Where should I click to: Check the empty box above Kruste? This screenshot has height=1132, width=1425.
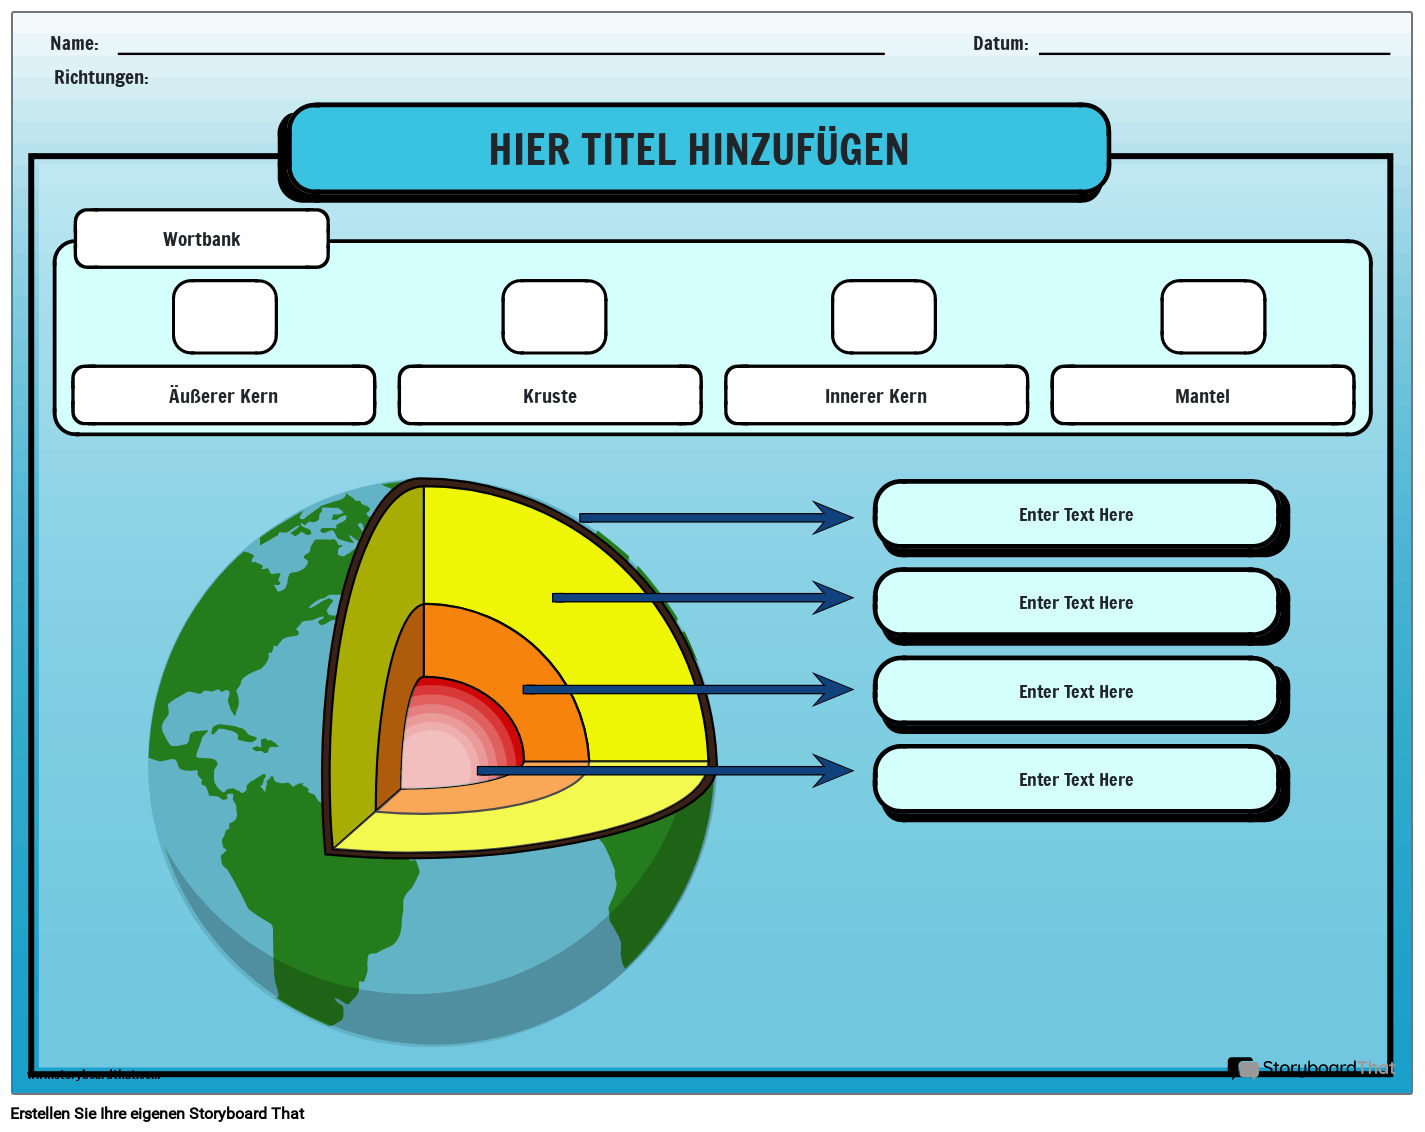pos(554,317)
